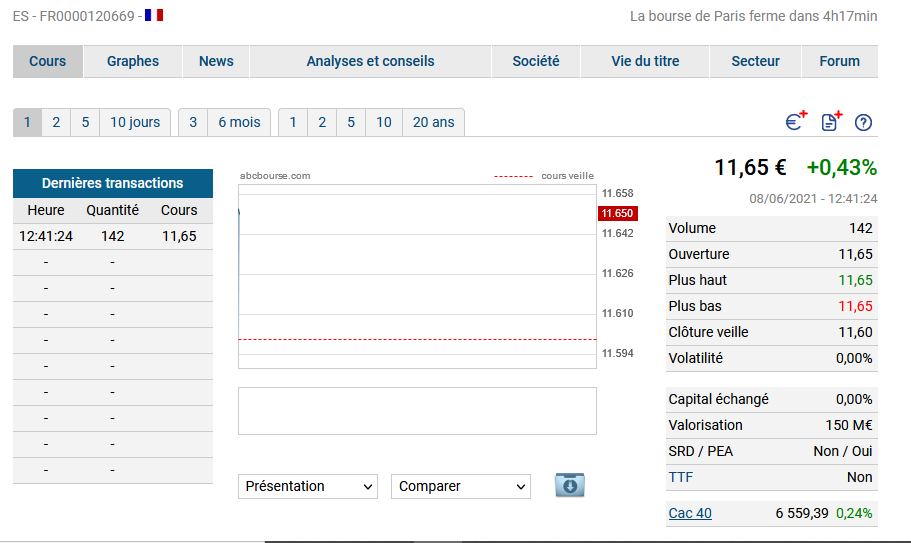Select the 1 year chart period
The width and height of the screenshot is (911, 543).
click(293, 123)
